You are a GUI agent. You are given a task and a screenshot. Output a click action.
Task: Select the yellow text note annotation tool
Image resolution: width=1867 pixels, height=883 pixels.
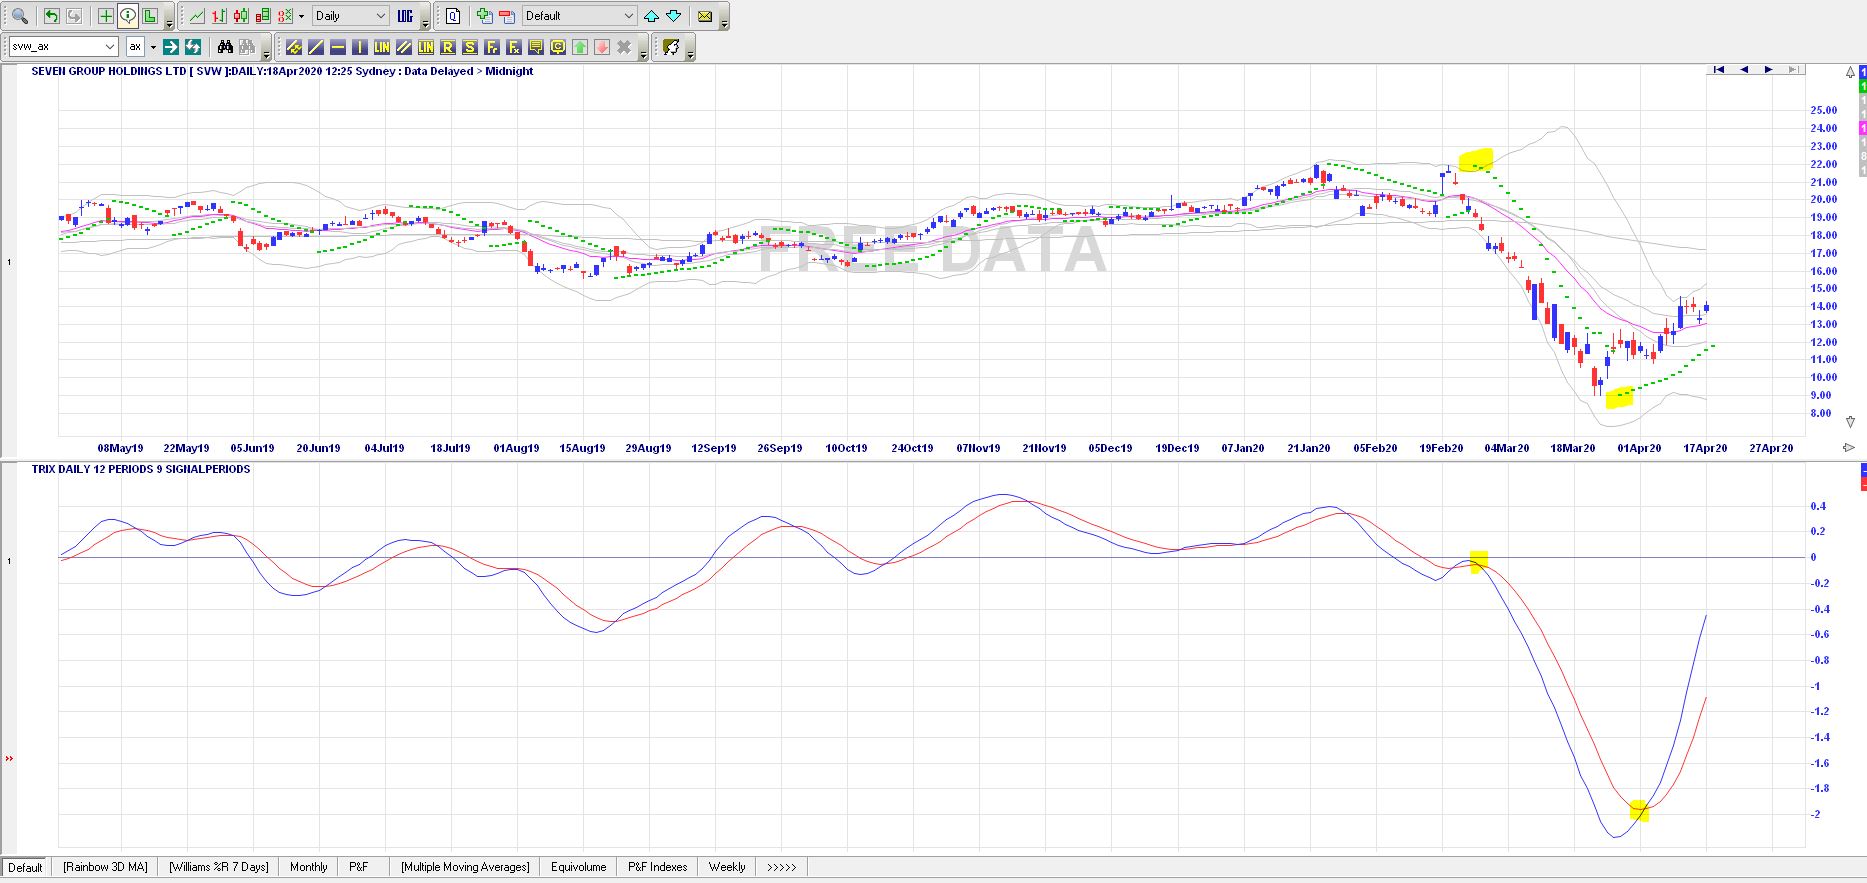[x=536, y=47]
